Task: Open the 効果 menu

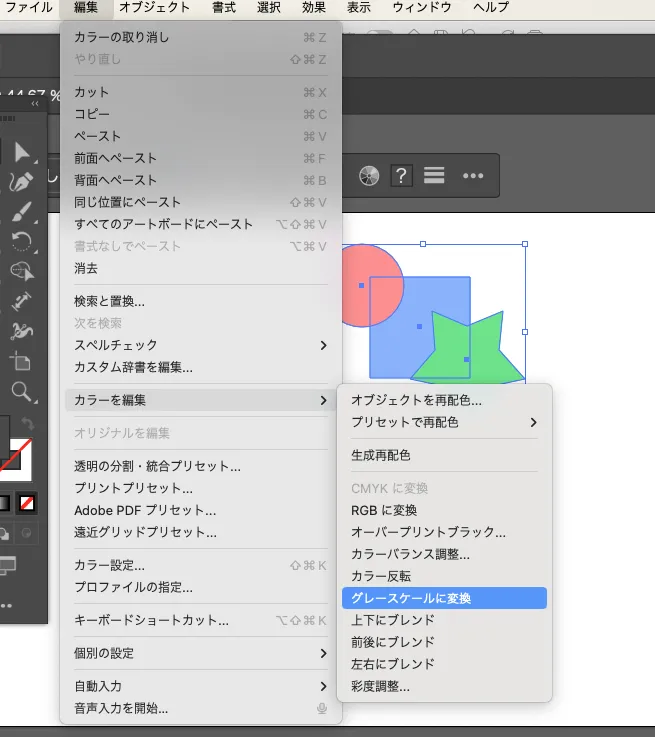Action: coord(314,7)
